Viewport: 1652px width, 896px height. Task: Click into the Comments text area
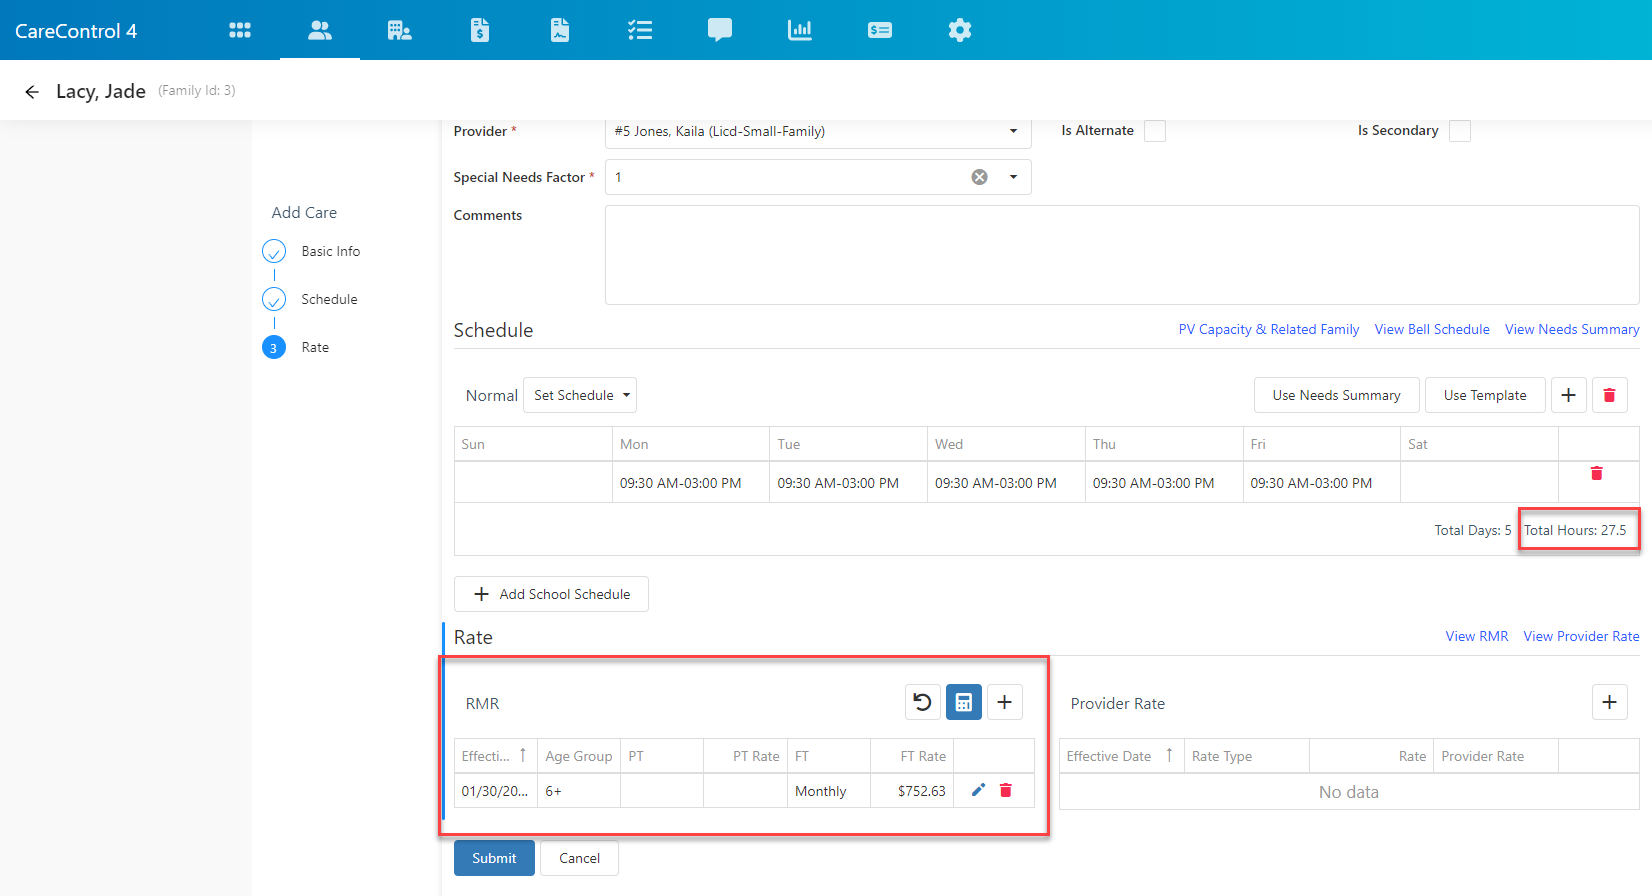pyautogui.click(x=1122, y=255)
